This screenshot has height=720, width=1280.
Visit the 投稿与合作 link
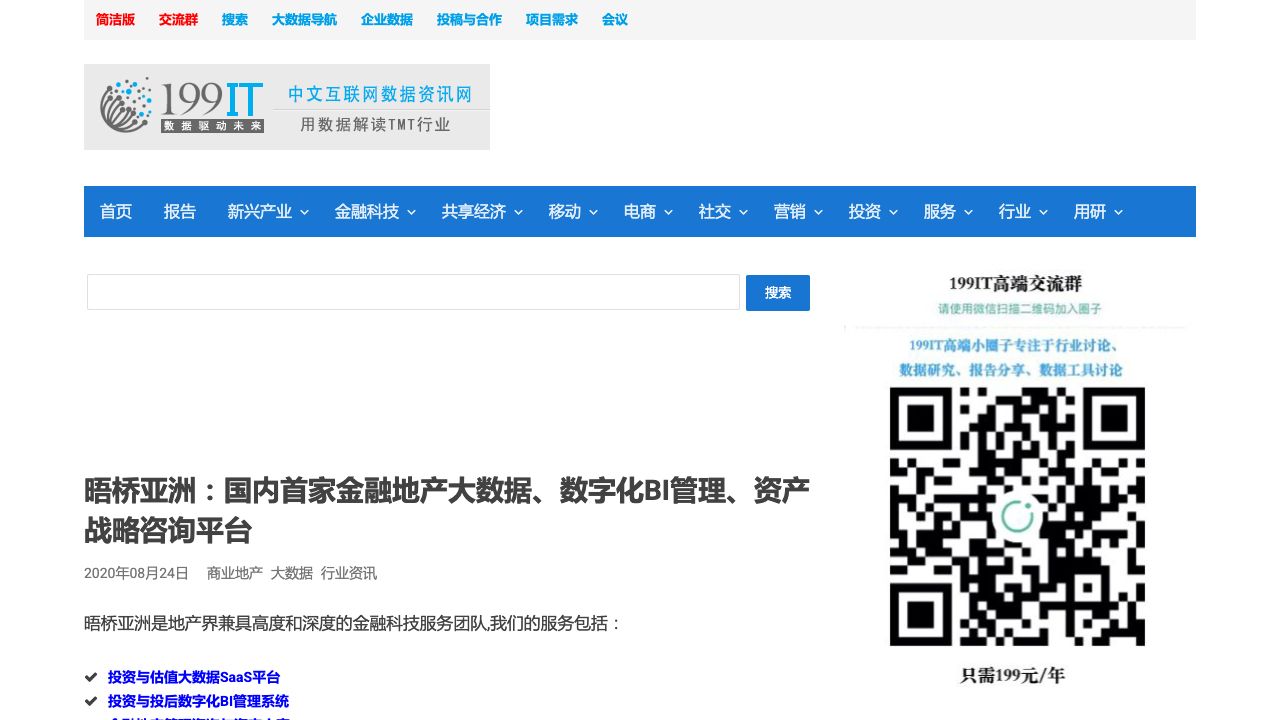pos(469,20)
